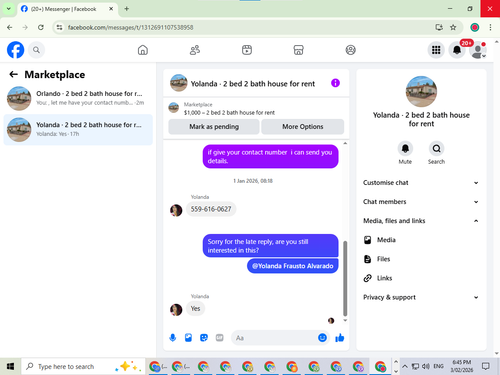Viewport: 500px width, 375px height.
Task: Expand Customise chat section
Action: (421, 183)
